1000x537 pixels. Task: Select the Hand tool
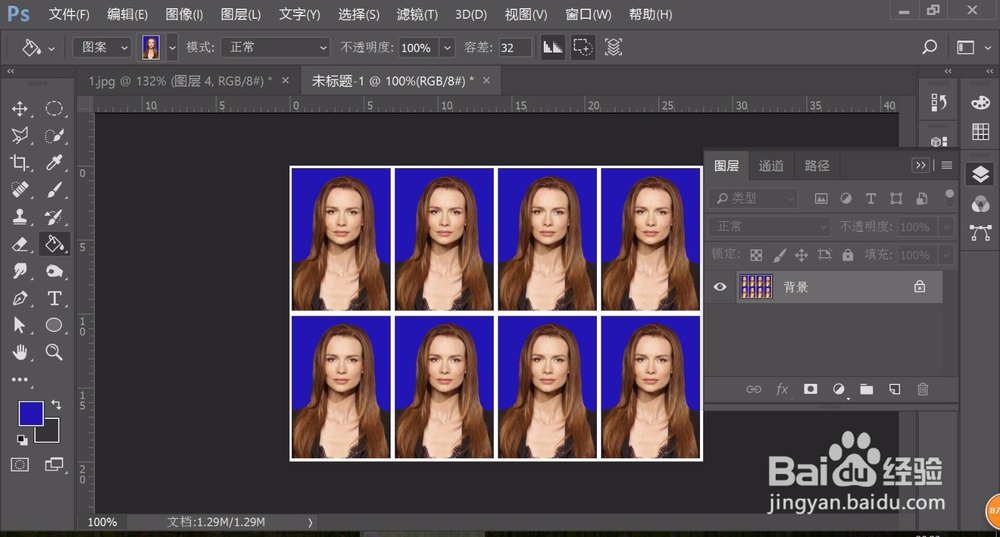click(20, 352)
